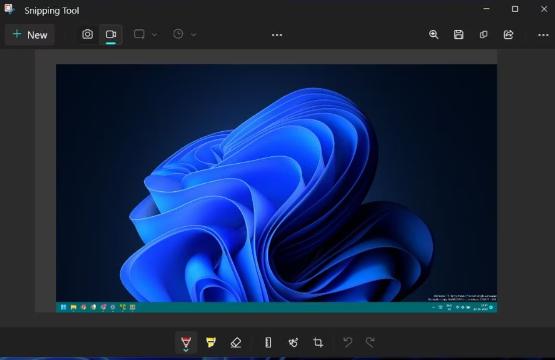Click the delay snip clock icon
Screen dimensions: 555x360
[178, 34]
